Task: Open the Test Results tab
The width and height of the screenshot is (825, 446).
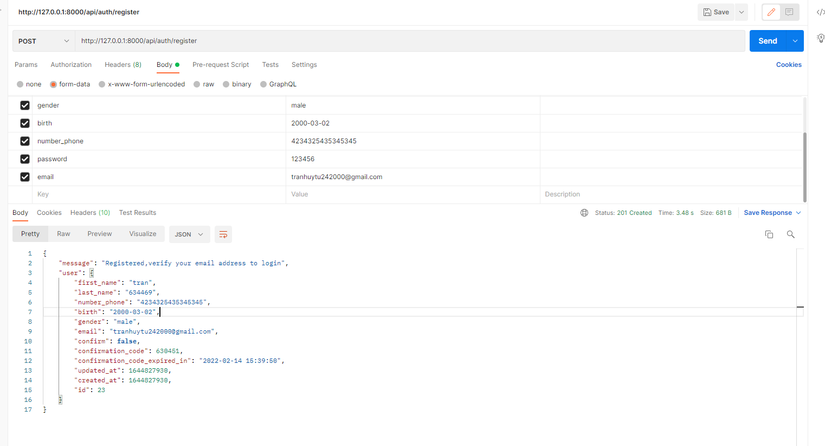Action: pyautogui.click(x=137, y=213)
